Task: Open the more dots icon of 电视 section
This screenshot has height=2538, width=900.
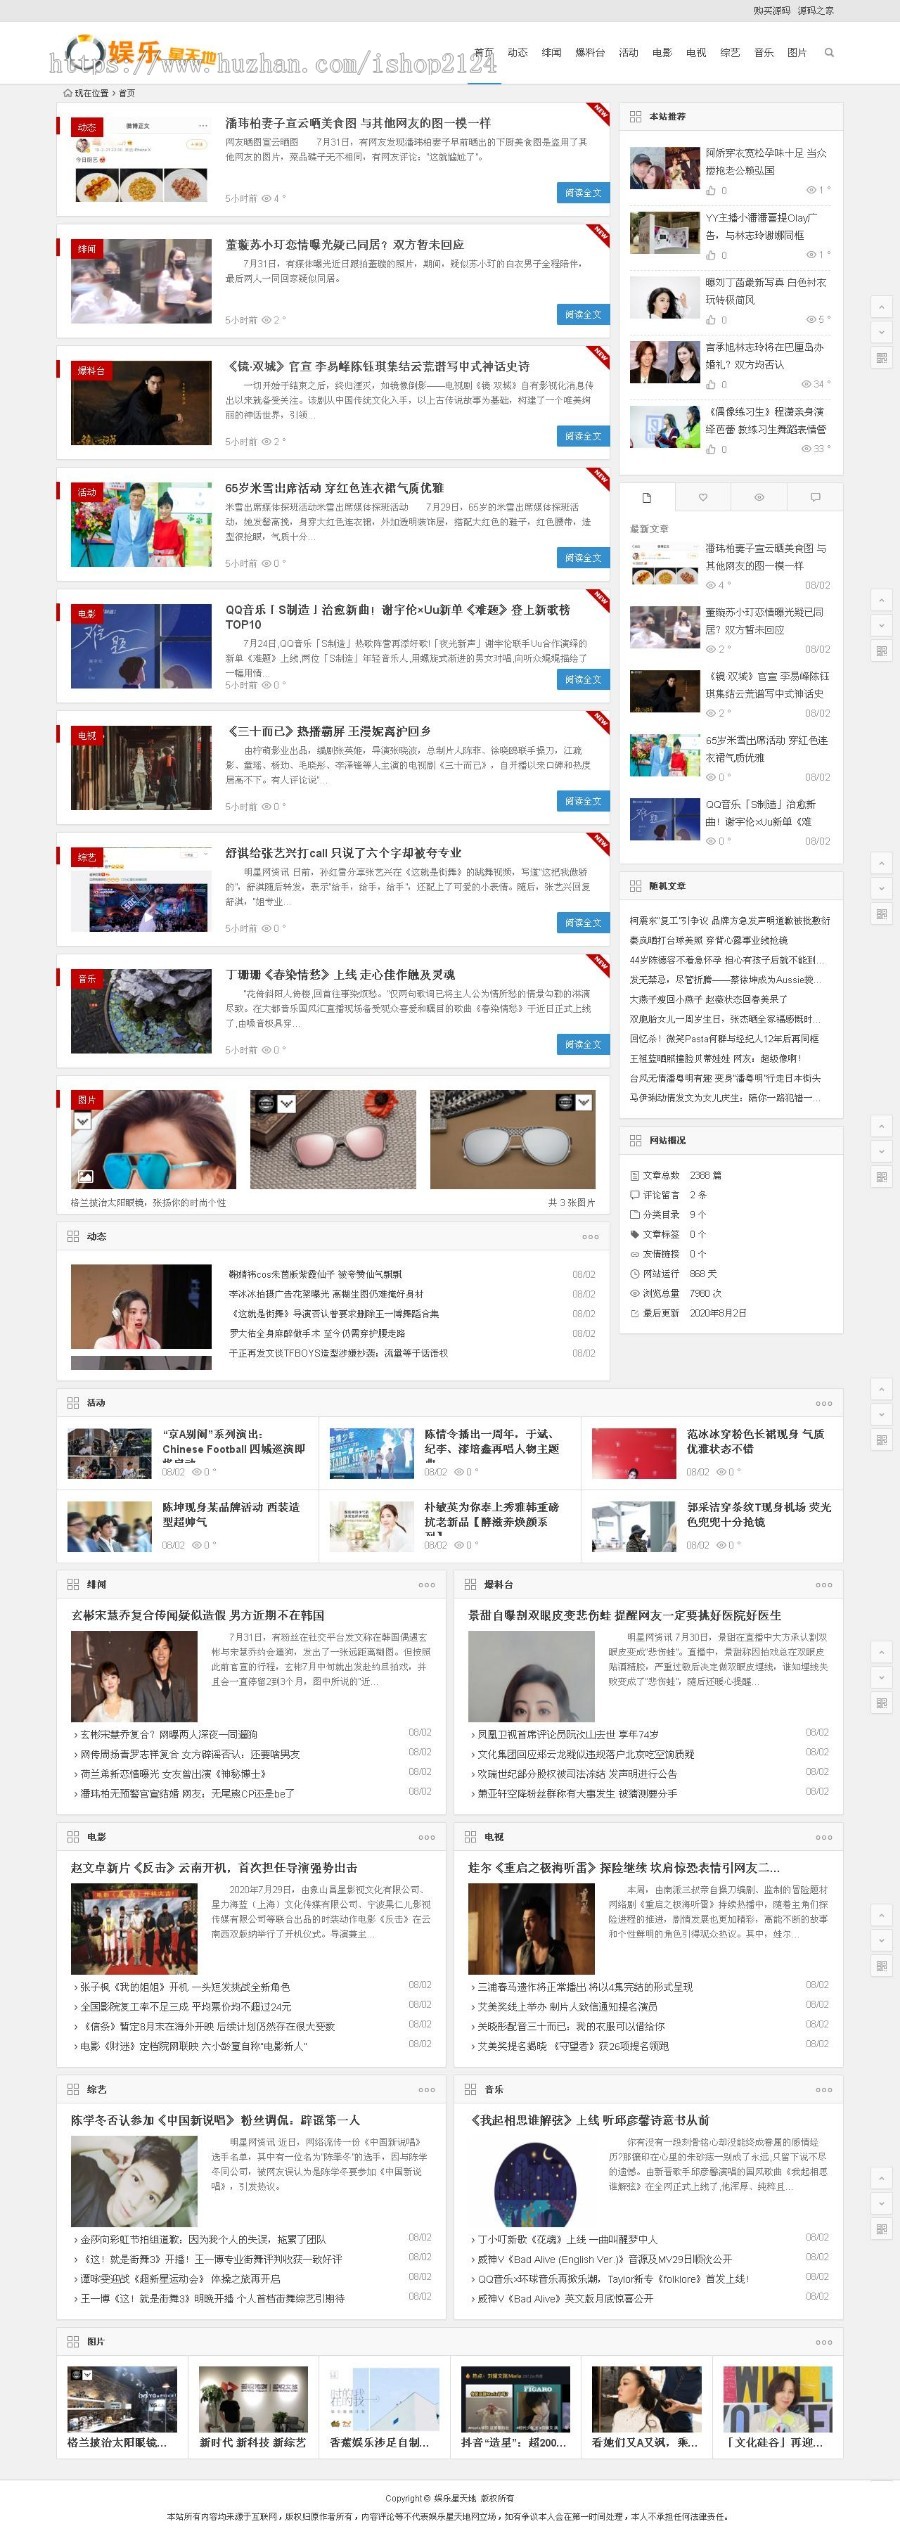Action: click(824, 1837)
